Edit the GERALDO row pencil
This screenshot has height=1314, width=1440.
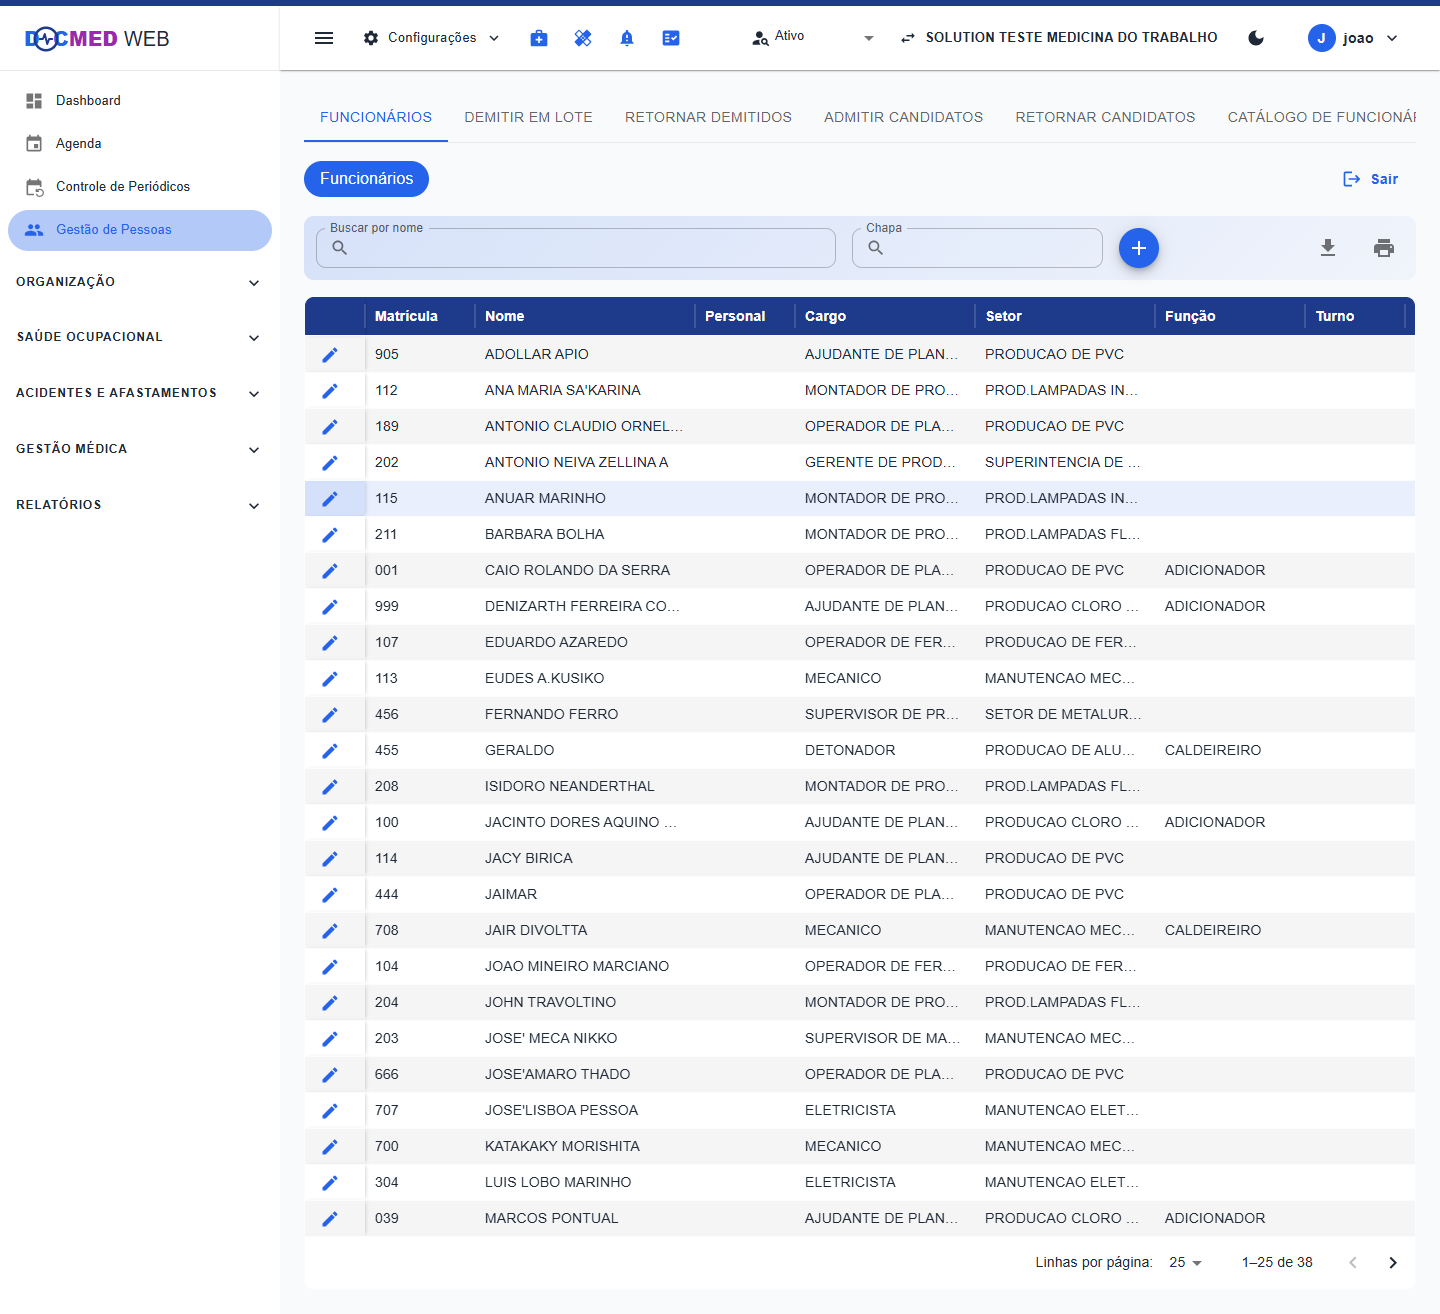(x=330, y=751)
